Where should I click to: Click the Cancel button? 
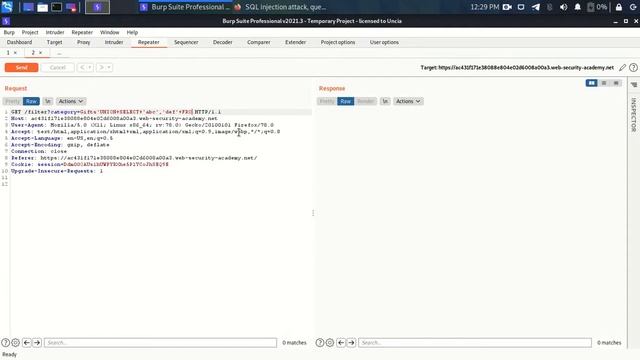pyautogui.click(x=58, y=67)
